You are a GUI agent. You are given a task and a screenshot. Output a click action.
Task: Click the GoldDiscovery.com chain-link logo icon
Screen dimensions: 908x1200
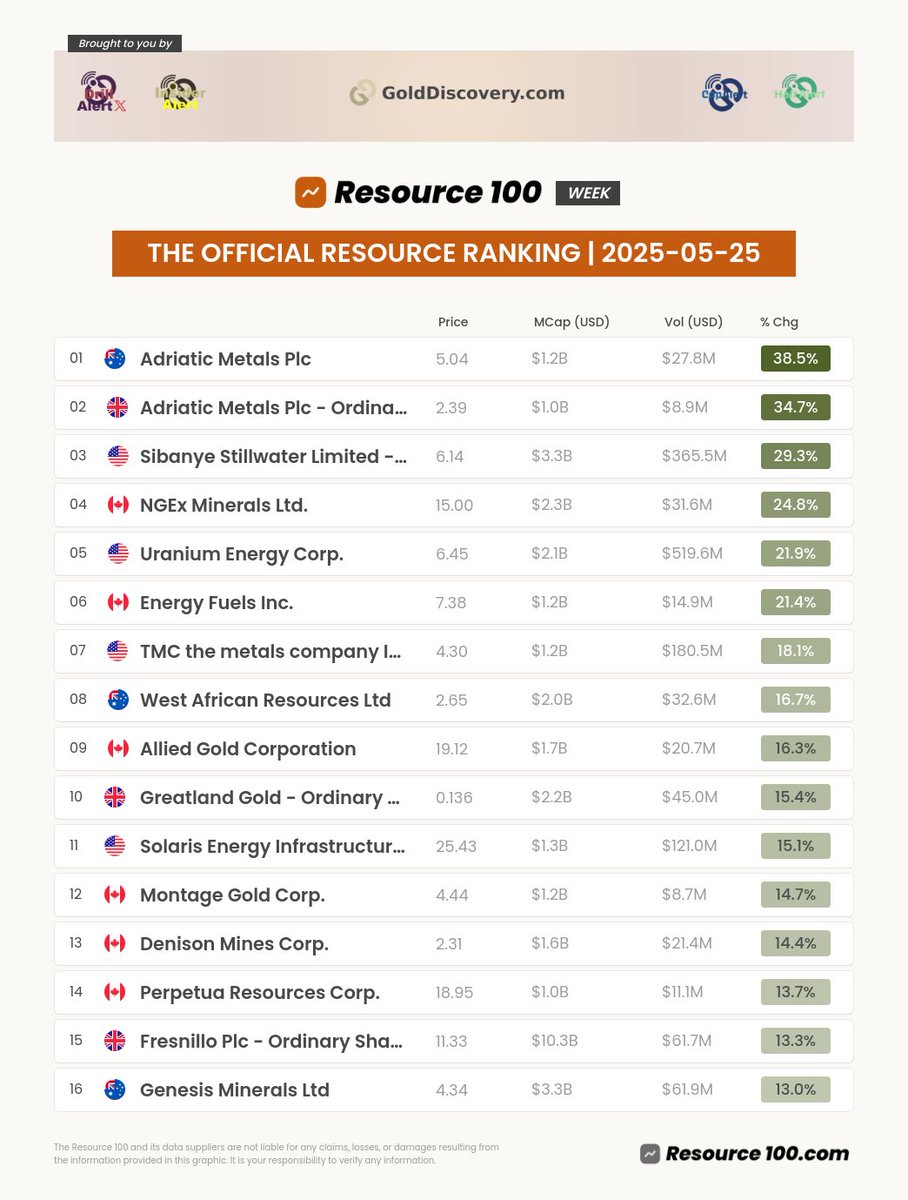point(362,93)
